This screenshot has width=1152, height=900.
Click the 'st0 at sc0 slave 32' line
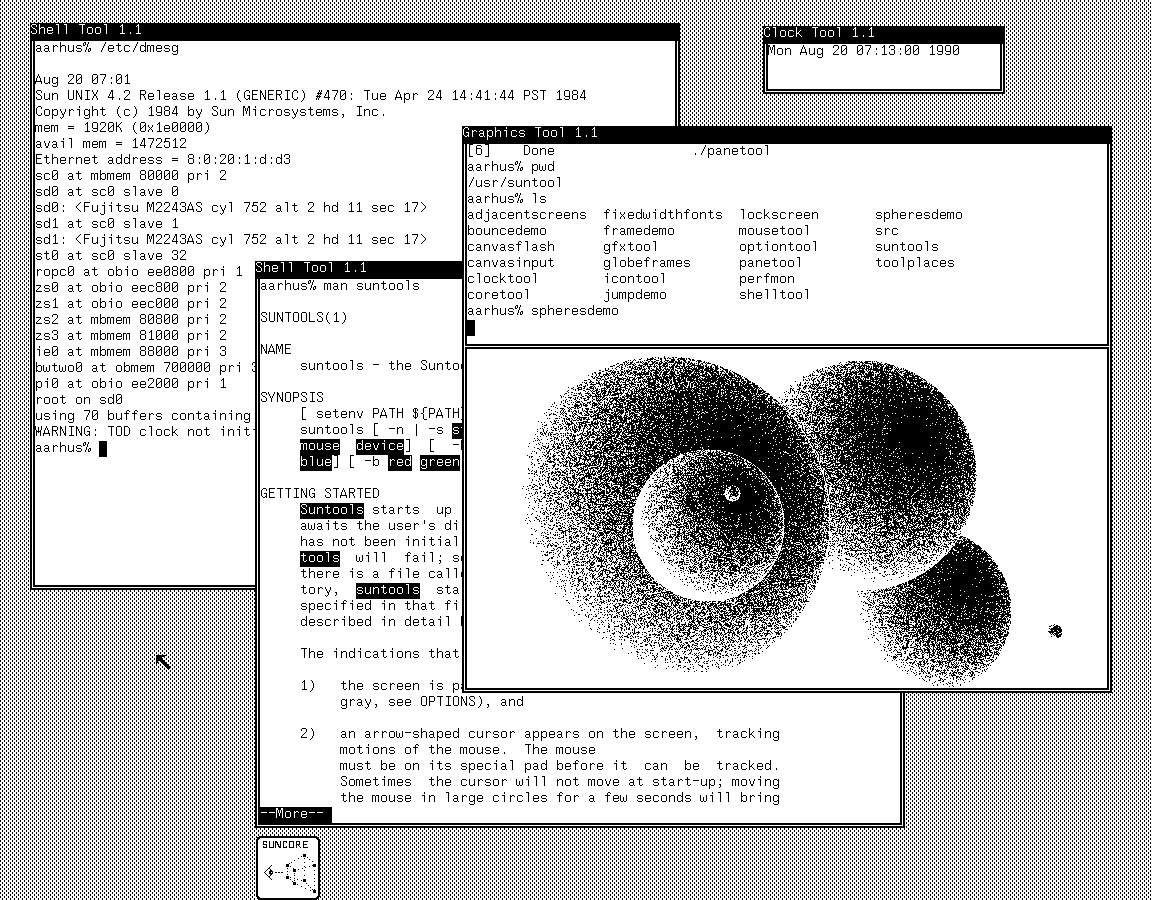[111, 256]
